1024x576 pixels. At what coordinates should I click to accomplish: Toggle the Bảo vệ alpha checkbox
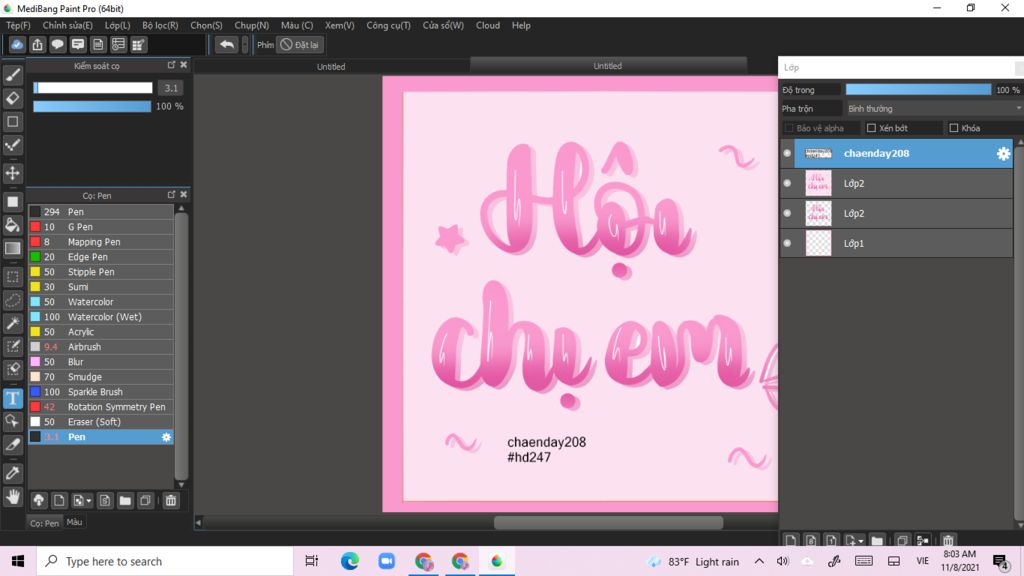pos(789,128)
